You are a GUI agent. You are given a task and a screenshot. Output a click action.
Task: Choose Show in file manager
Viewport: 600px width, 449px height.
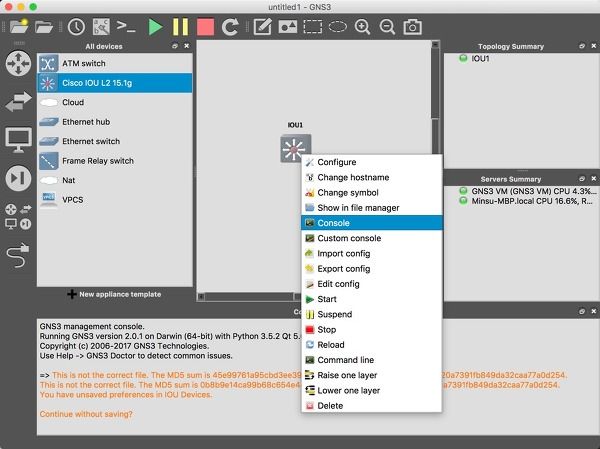tap(372, 208)
